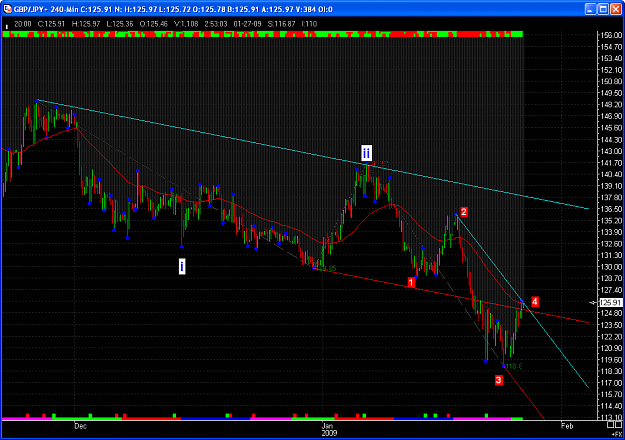
Task: Maximize the GBP/JPY chart window
Action: tap(604, 9)
